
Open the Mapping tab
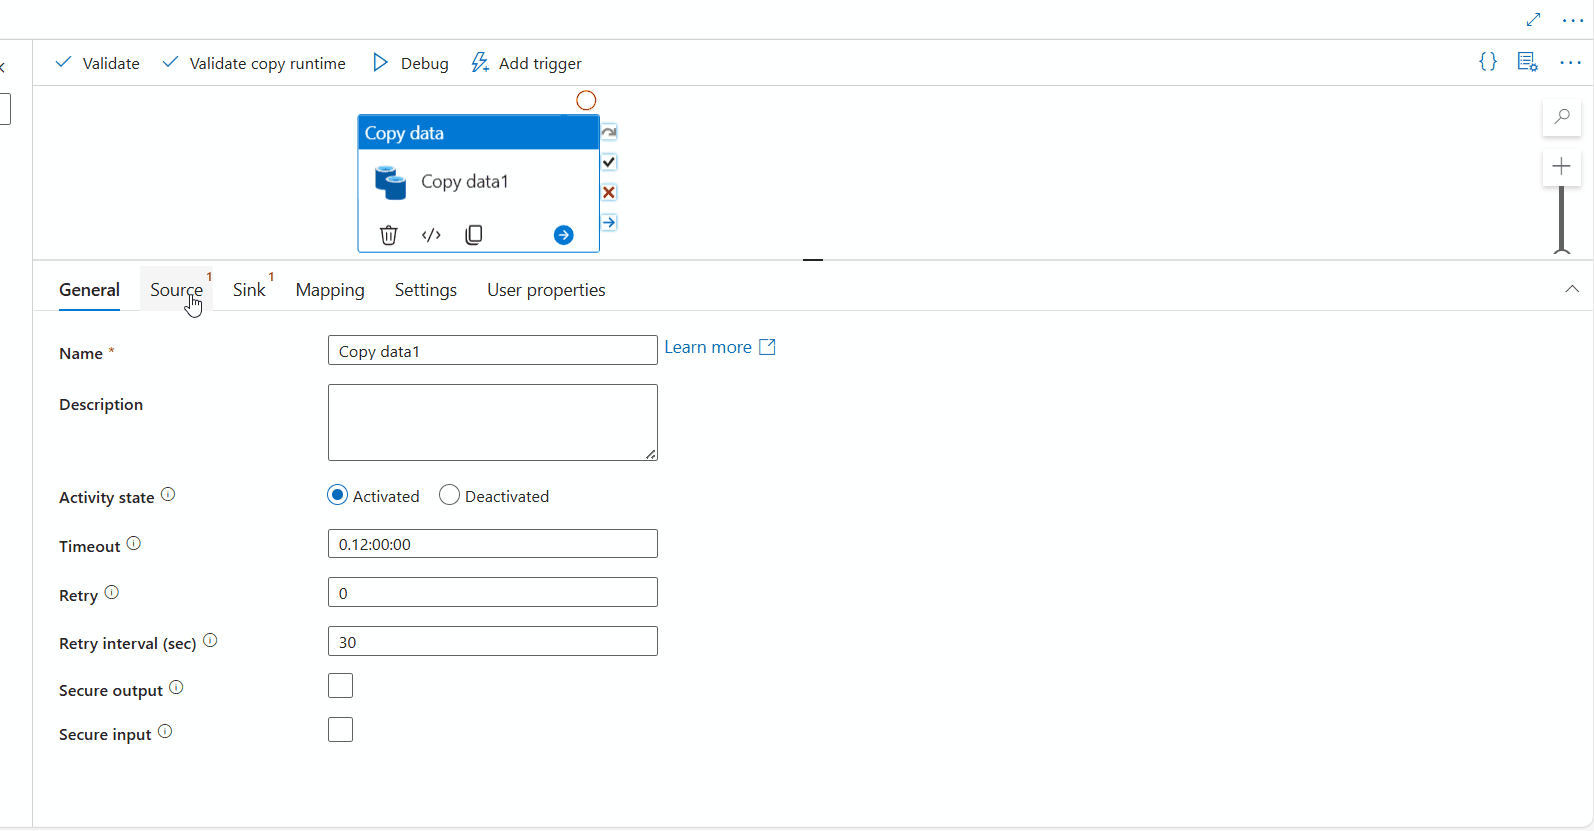pos(330,290)
